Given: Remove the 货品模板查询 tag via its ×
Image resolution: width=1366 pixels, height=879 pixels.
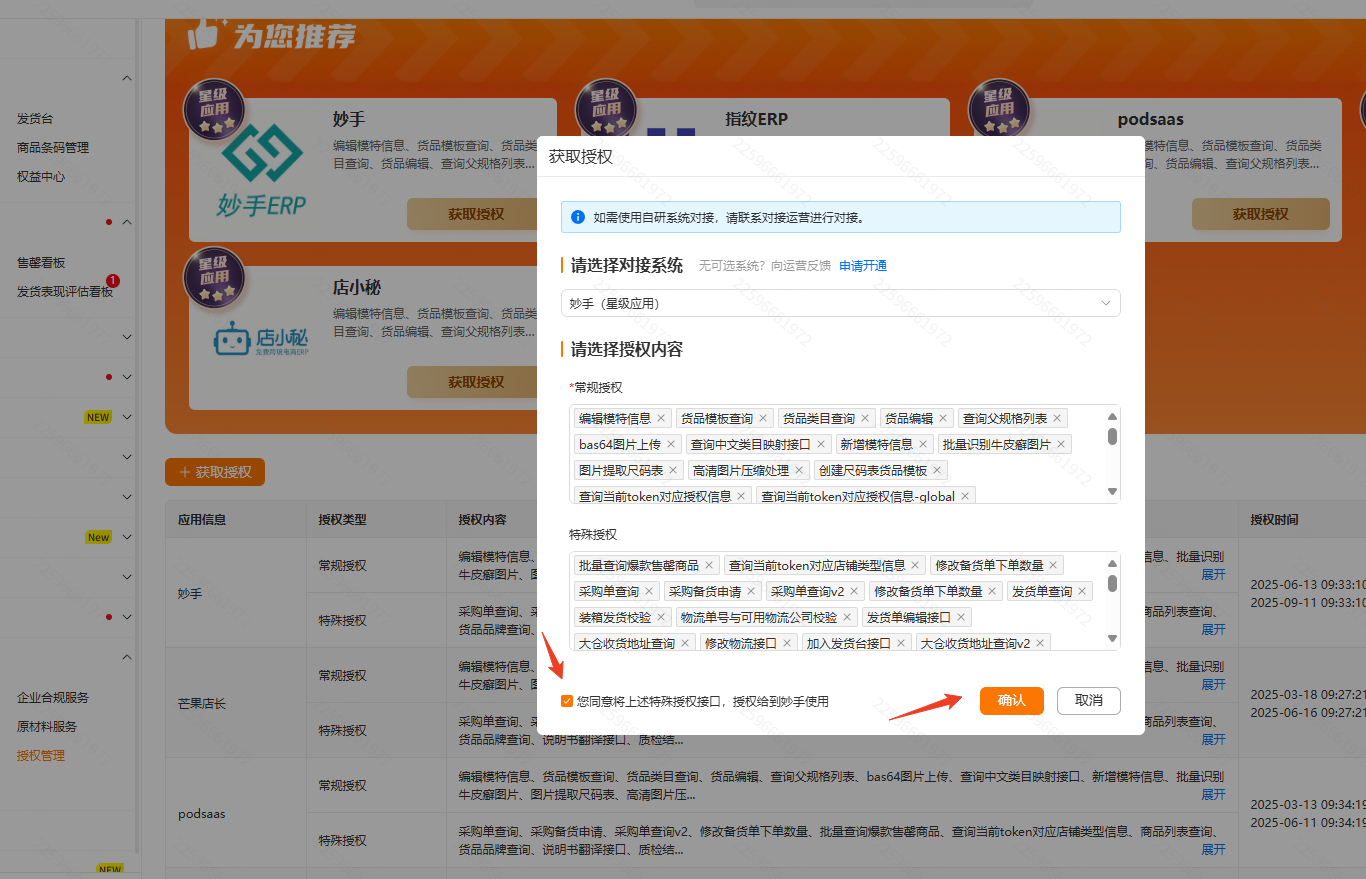Looking at the screenshot, I should click(763, 418).
